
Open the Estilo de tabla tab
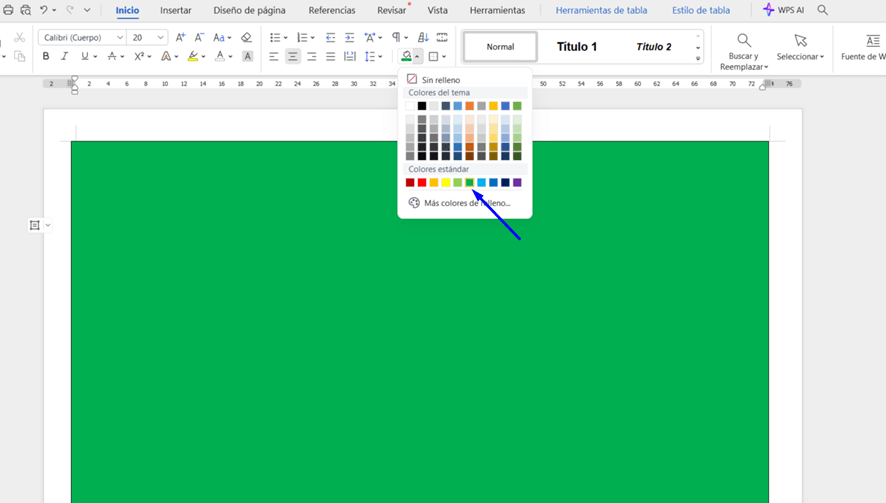coord(700,10)
